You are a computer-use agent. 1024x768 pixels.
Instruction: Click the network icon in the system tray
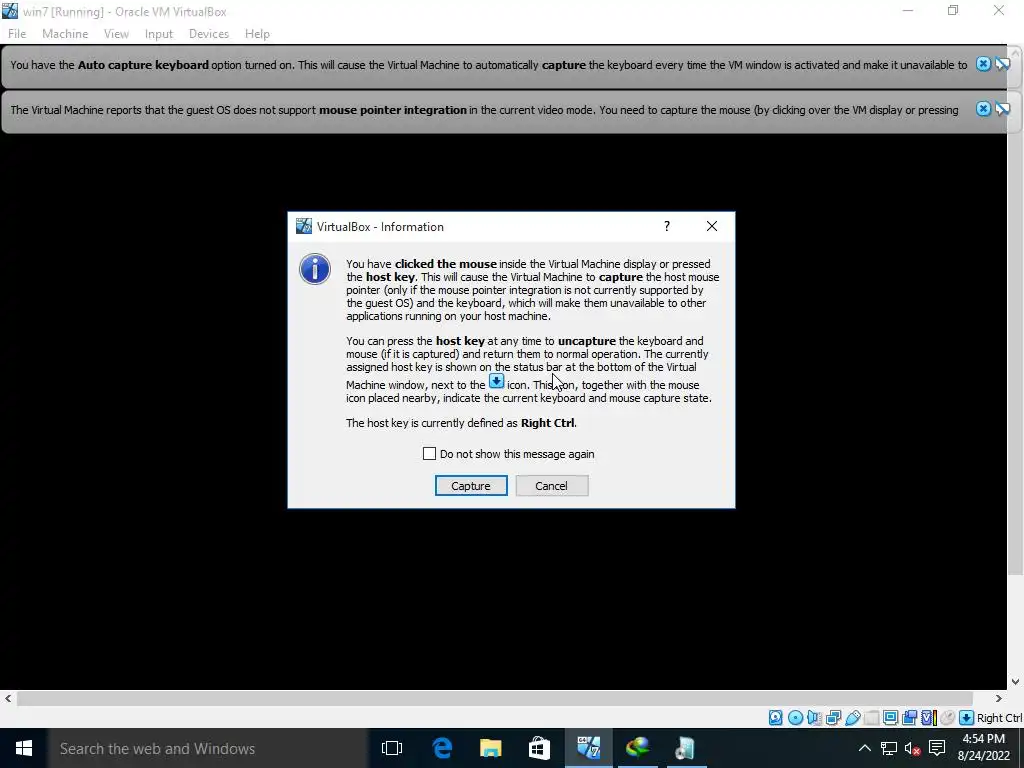(888, 748)
